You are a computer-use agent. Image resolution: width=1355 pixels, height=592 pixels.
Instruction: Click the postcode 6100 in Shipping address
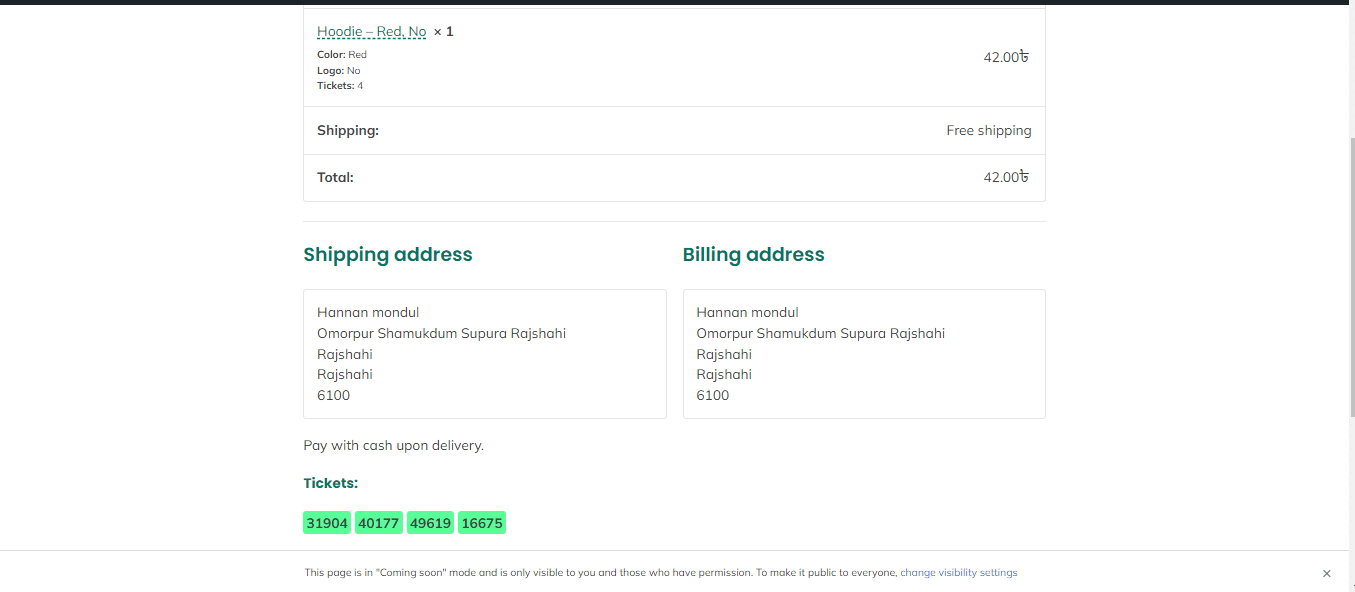pos(334,396)
